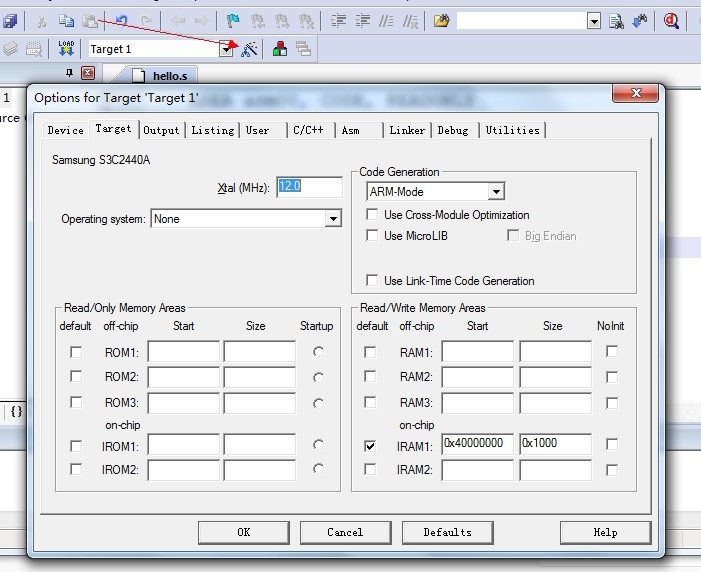Click the Copy icon in toolbar
The width and height of the screenshot is (701, 572).
pos(66,21)
